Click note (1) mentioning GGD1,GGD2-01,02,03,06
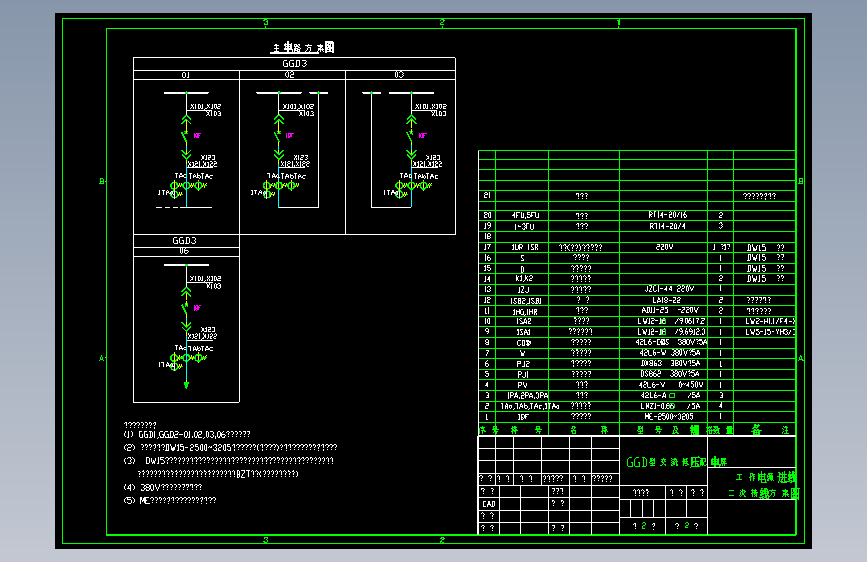The height and width of the screenshot is (562, 867). (x=187, y=435)
